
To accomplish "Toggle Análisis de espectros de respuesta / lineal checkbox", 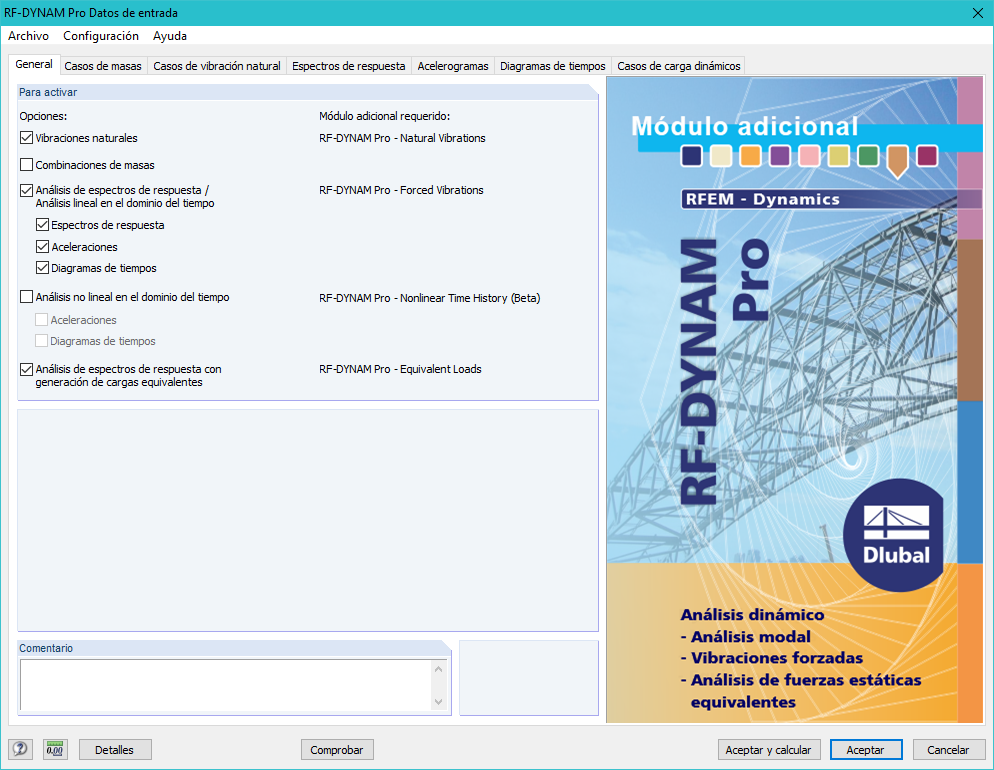I will [x=27, y=190].
